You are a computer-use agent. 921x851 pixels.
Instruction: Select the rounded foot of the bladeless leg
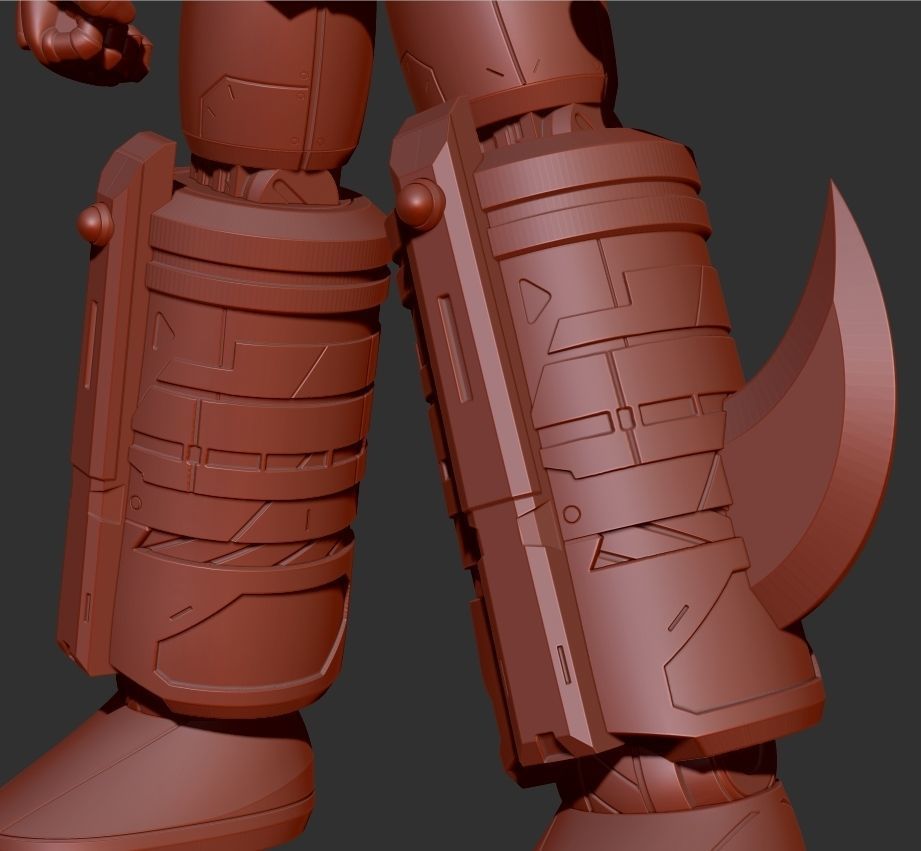click(162, 778)
